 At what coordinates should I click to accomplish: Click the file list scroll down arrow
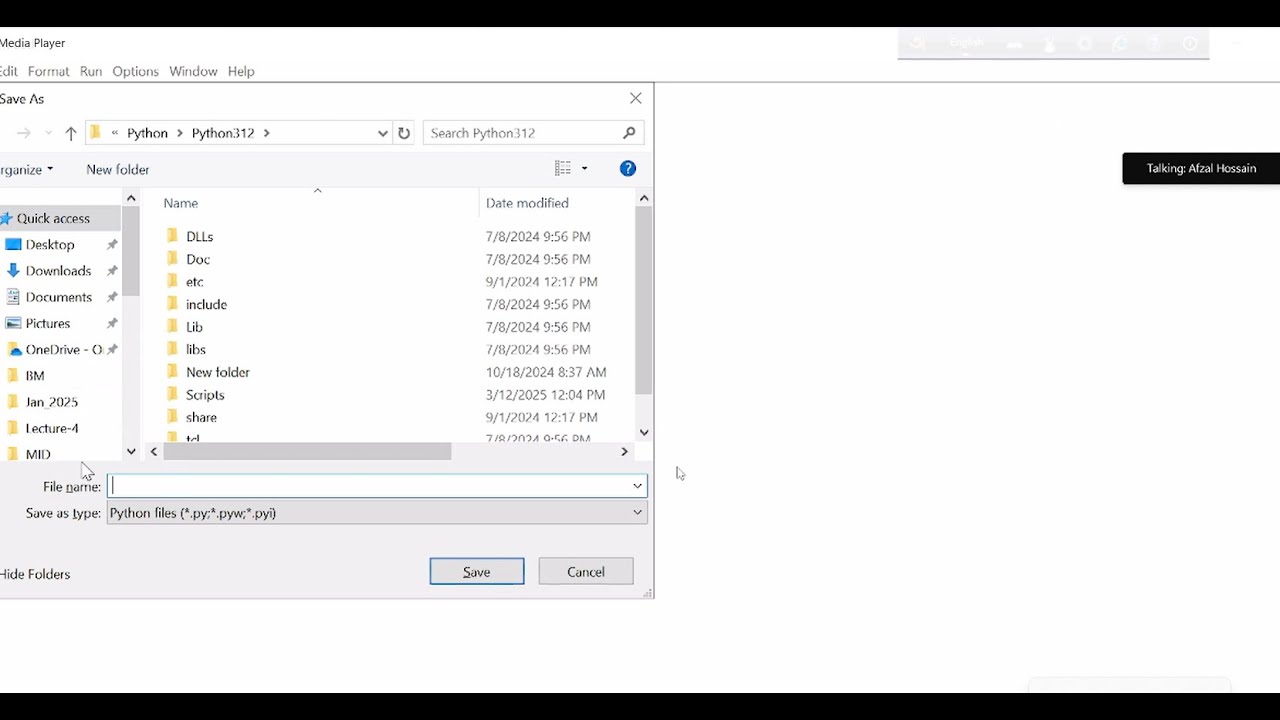pos(644,433)
